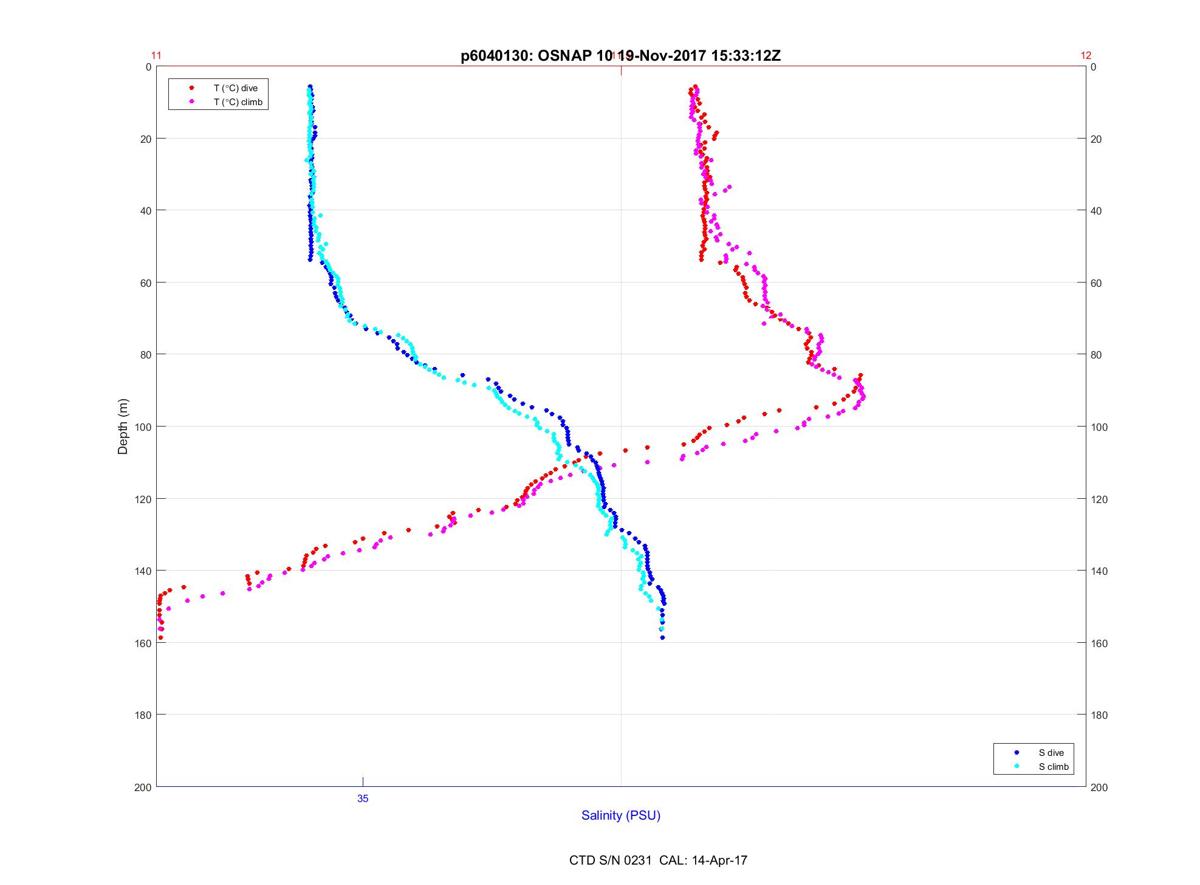The height and width of the screenshot is (885, 1200).
Task: Click depth tick '40' on the right axis
Action: [1098, 211]
